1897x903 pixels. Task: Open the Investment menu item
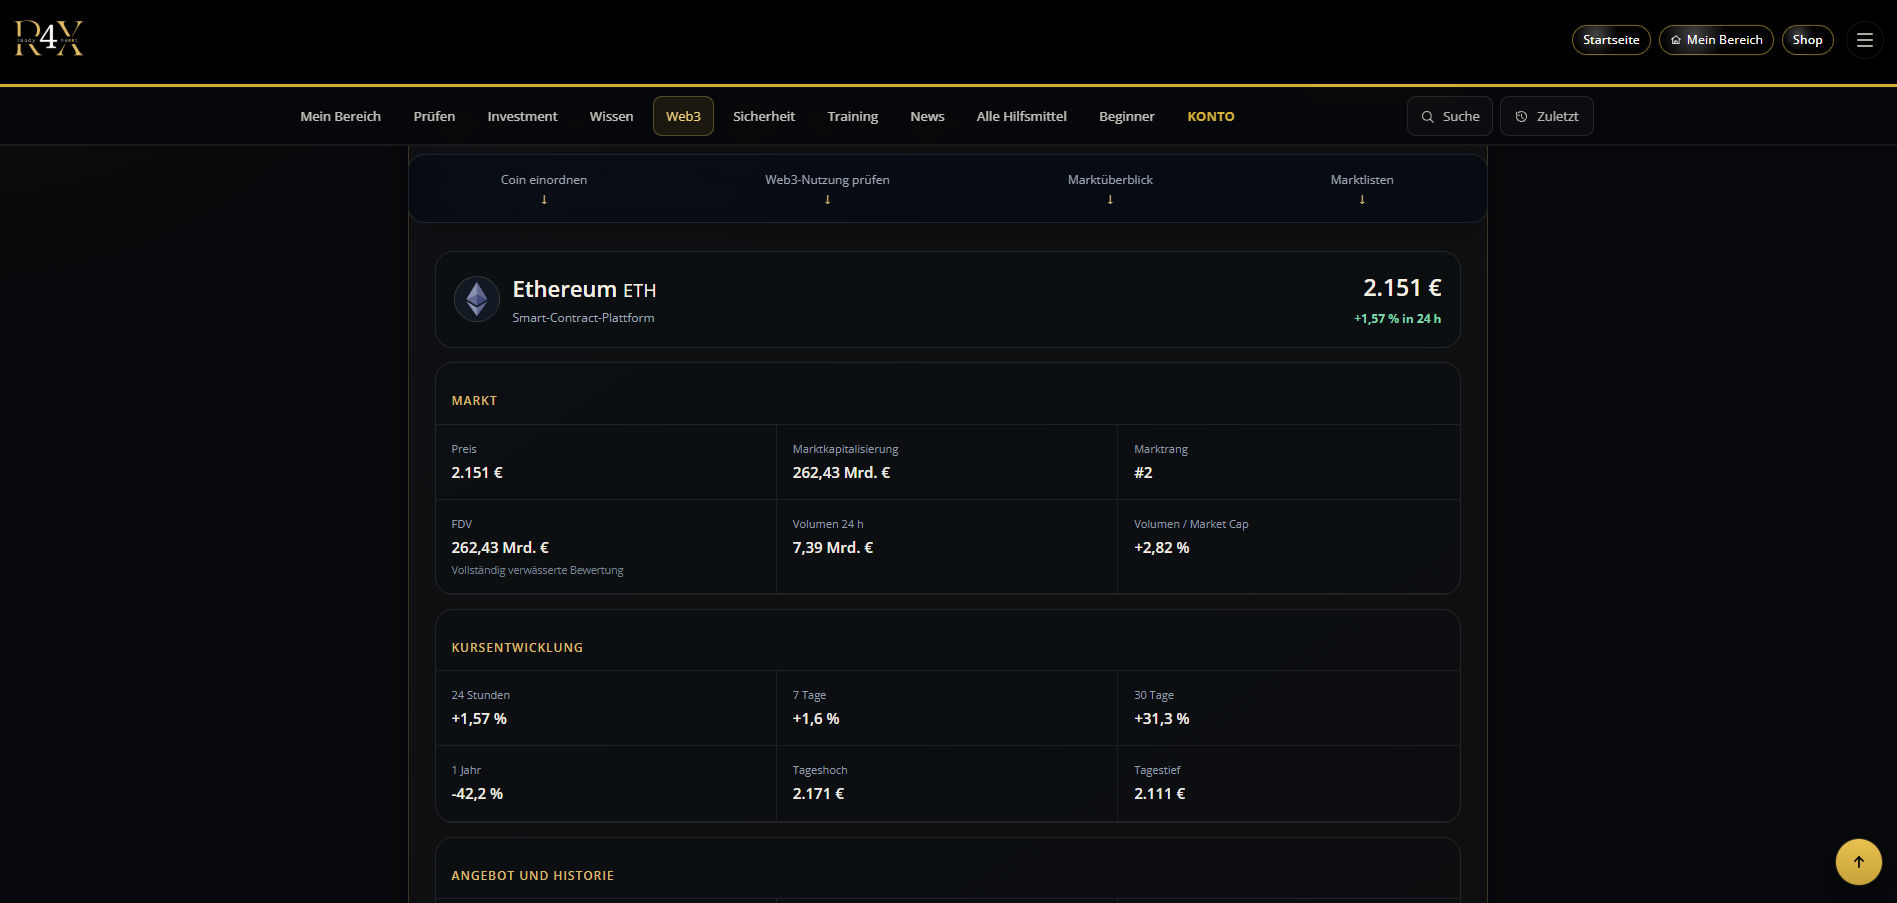coord(522,116)
